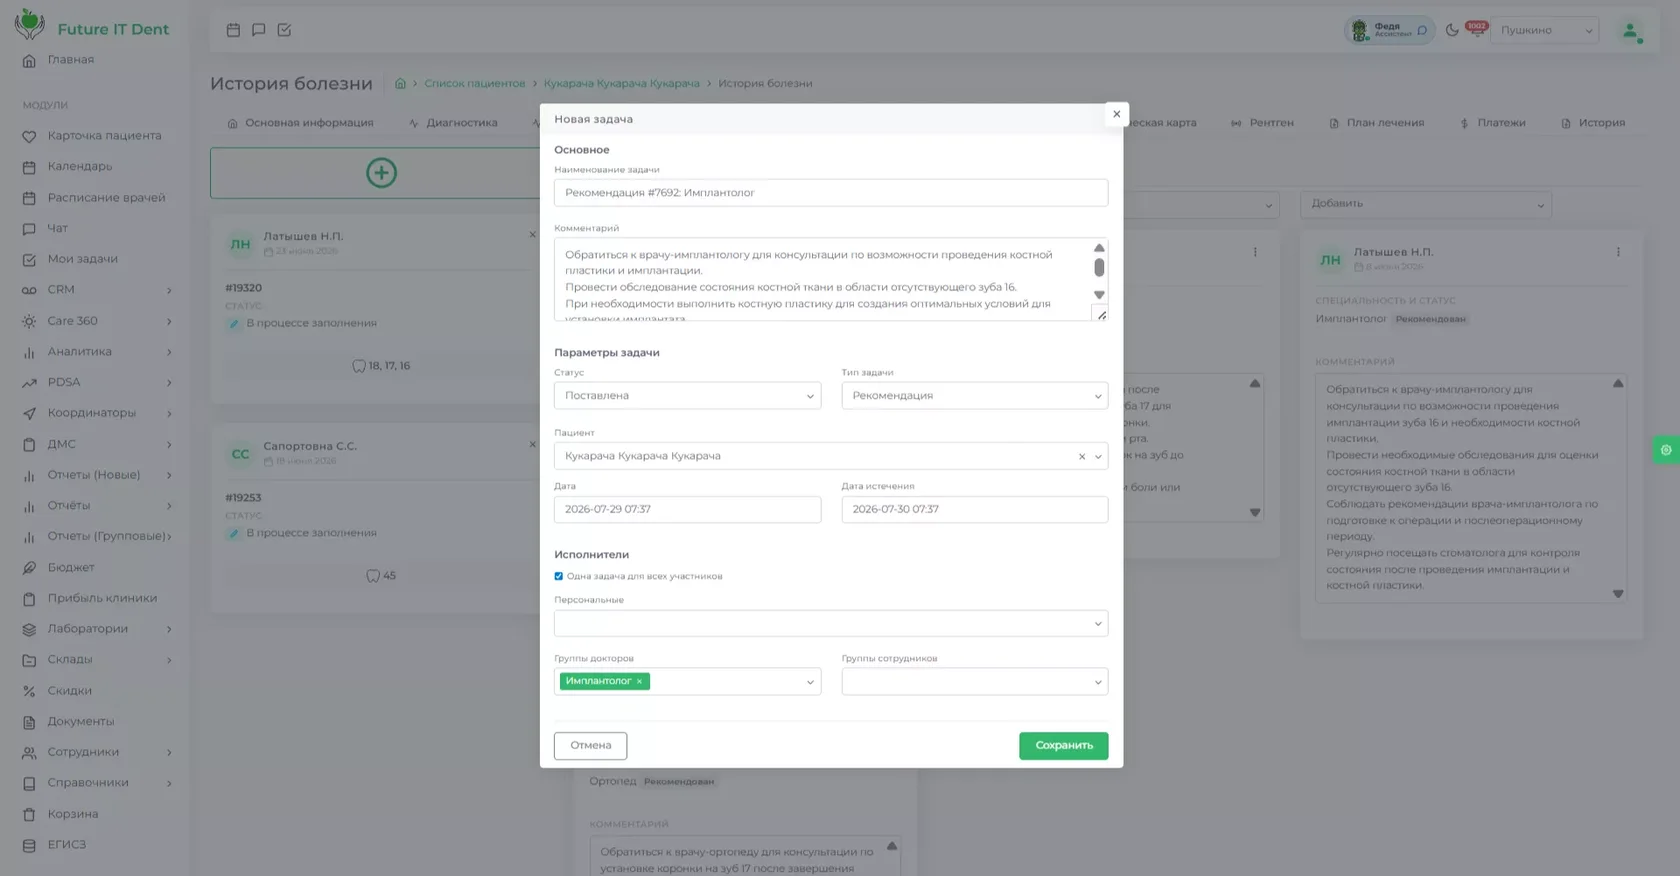1680x876 pixels.
Task: Open the Пациент dropdown arrow
Action: tap(1098, 457)
